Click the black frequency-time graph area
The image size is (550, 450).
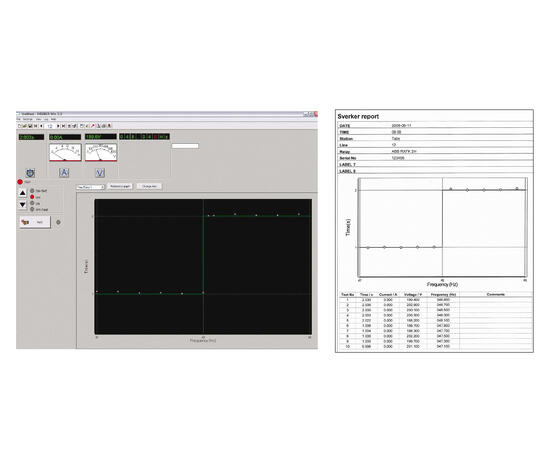[203, 267]
